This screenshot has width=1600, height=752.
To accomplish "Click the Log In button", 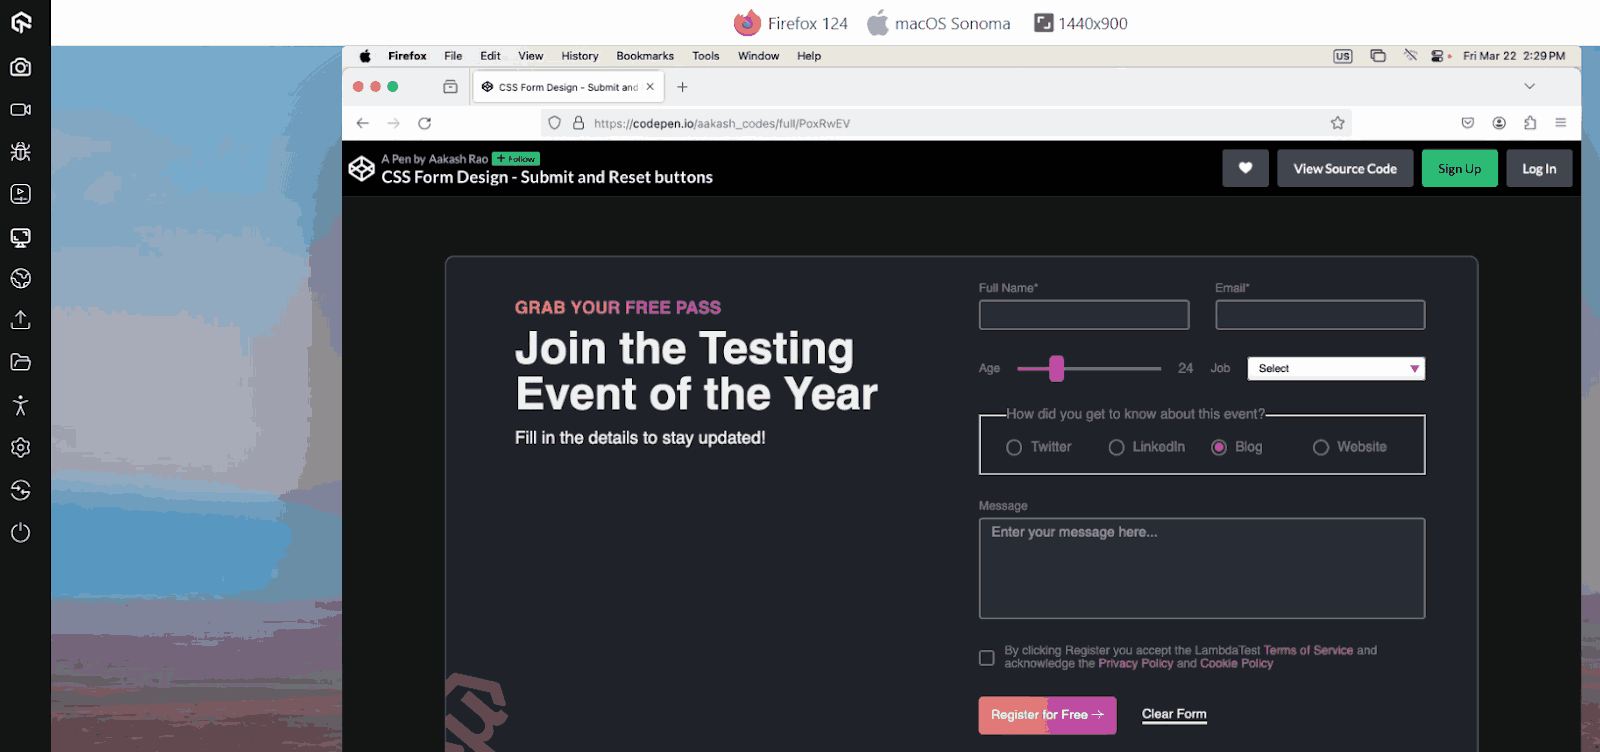I will coord(1539,168).
